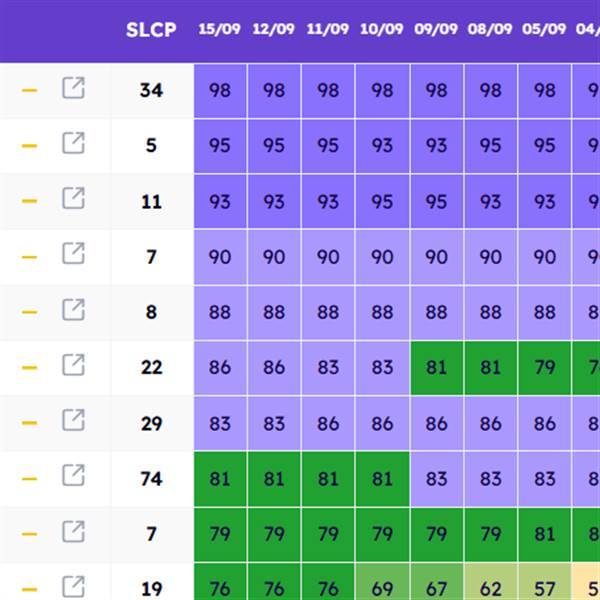The height and width of the screenshot is (600, 600).
Task: Open external link icon in SLCP 22 row
Action: click(x=73, y=365)
